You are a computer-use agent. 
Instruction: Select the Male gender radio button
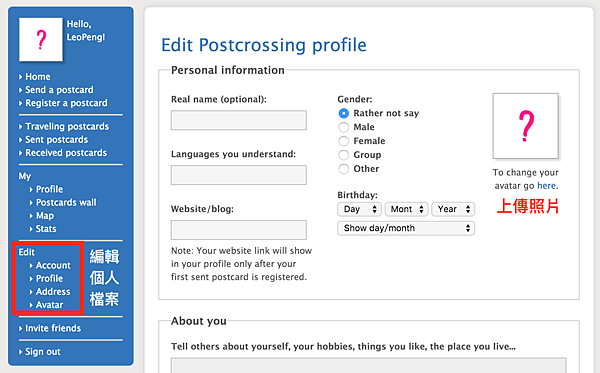tap(344, 127)
